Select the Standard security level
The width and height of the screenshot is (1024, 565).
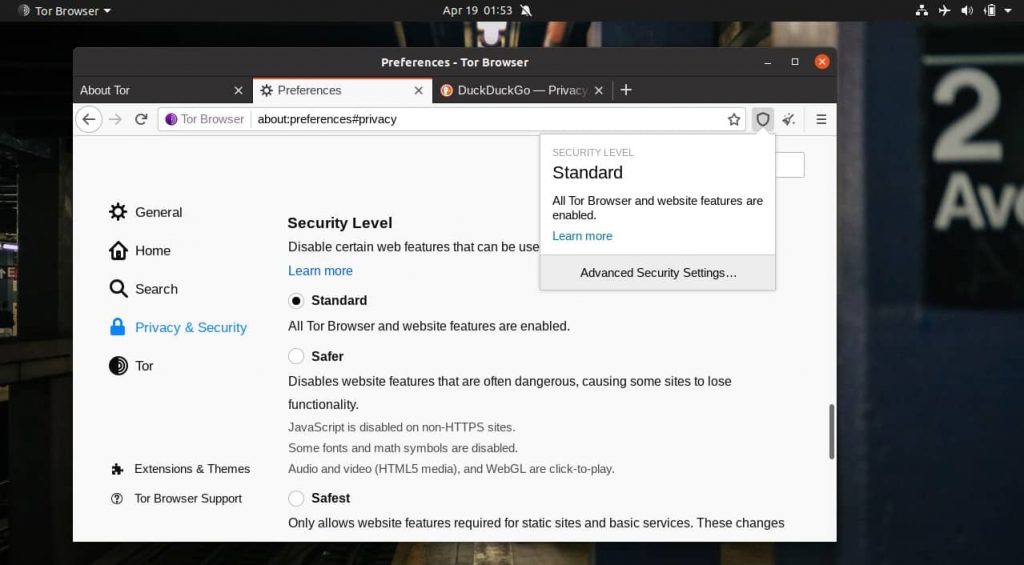point(296,301)
